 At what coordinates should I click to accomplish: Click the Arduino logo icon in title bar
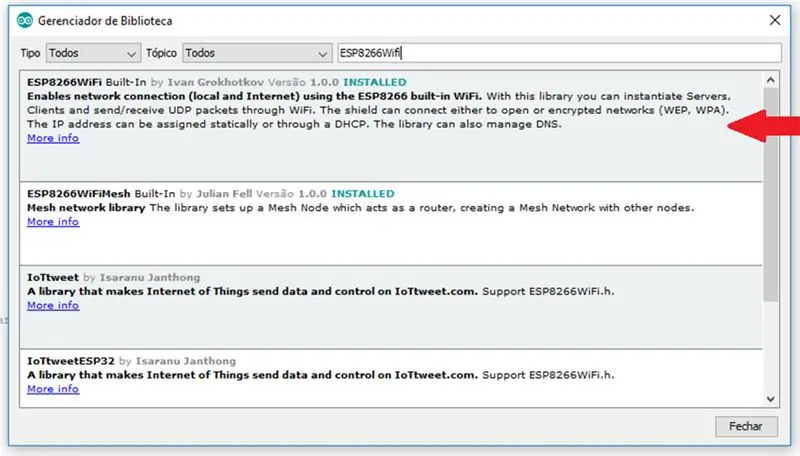[24, 20]
